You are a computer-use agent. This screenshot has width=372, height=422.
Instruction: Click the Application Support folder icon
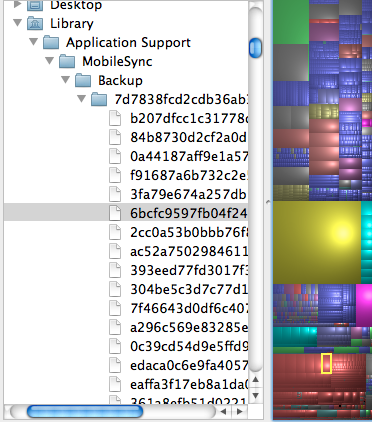51,42
